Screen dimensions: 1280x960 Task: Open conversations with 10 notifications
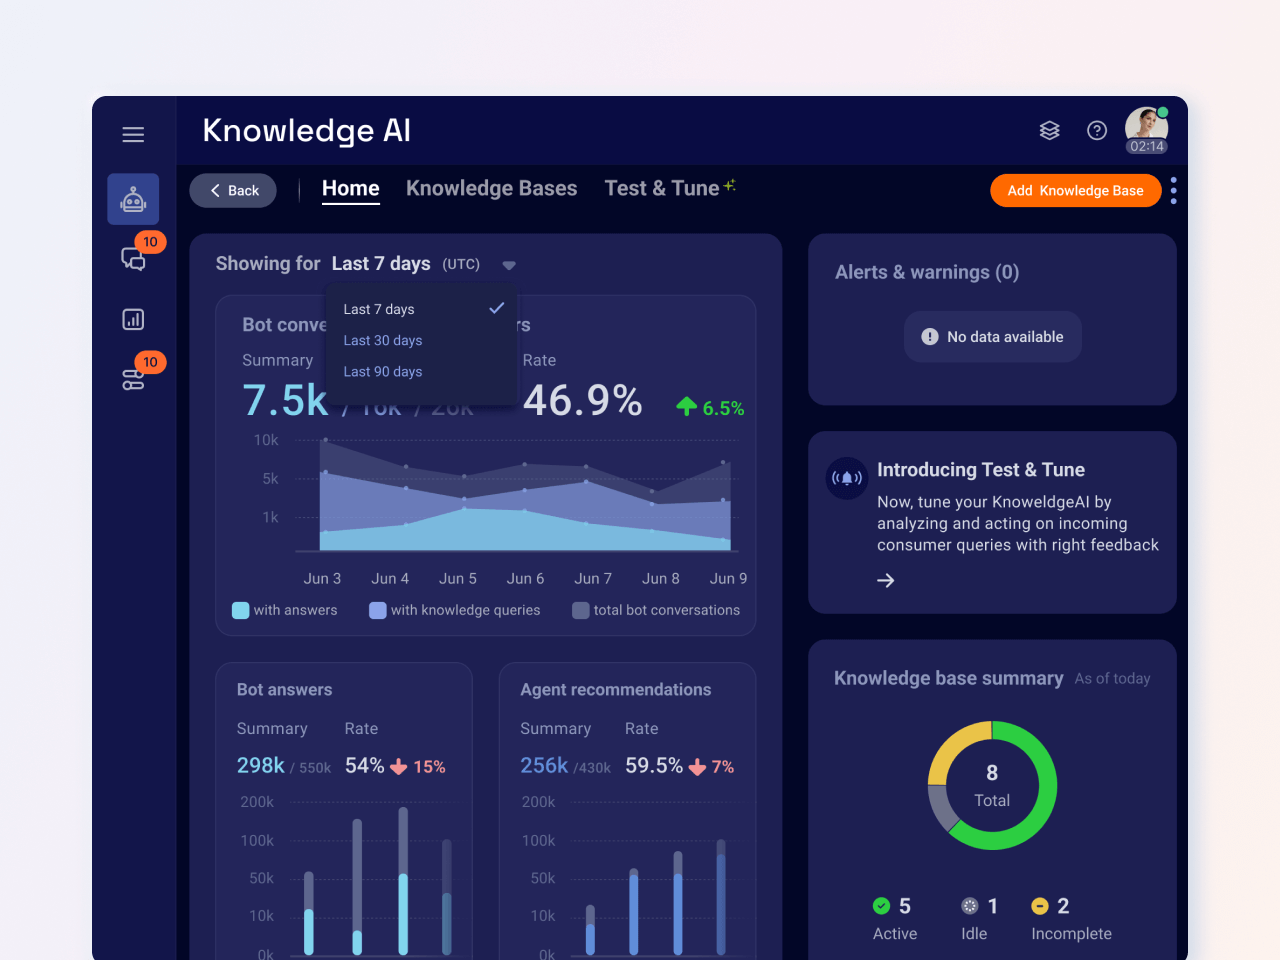pyautogui.click(x=132, y=258)
